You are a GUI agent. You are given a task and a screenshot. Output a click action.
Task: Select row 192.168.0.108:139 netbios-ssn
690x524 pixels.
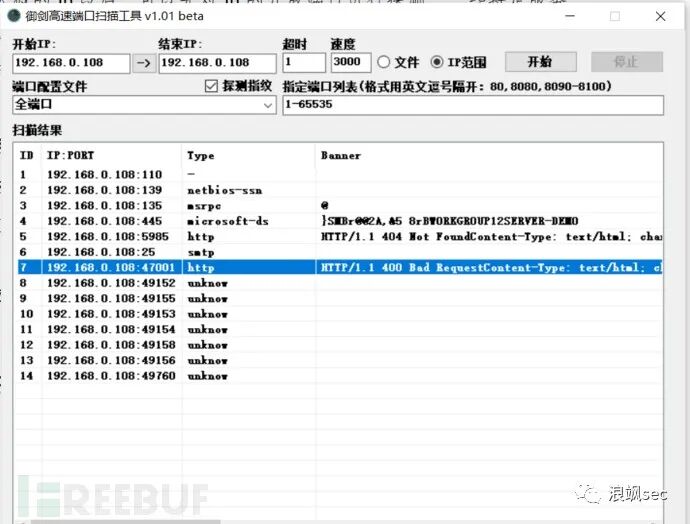click(340, 190)
